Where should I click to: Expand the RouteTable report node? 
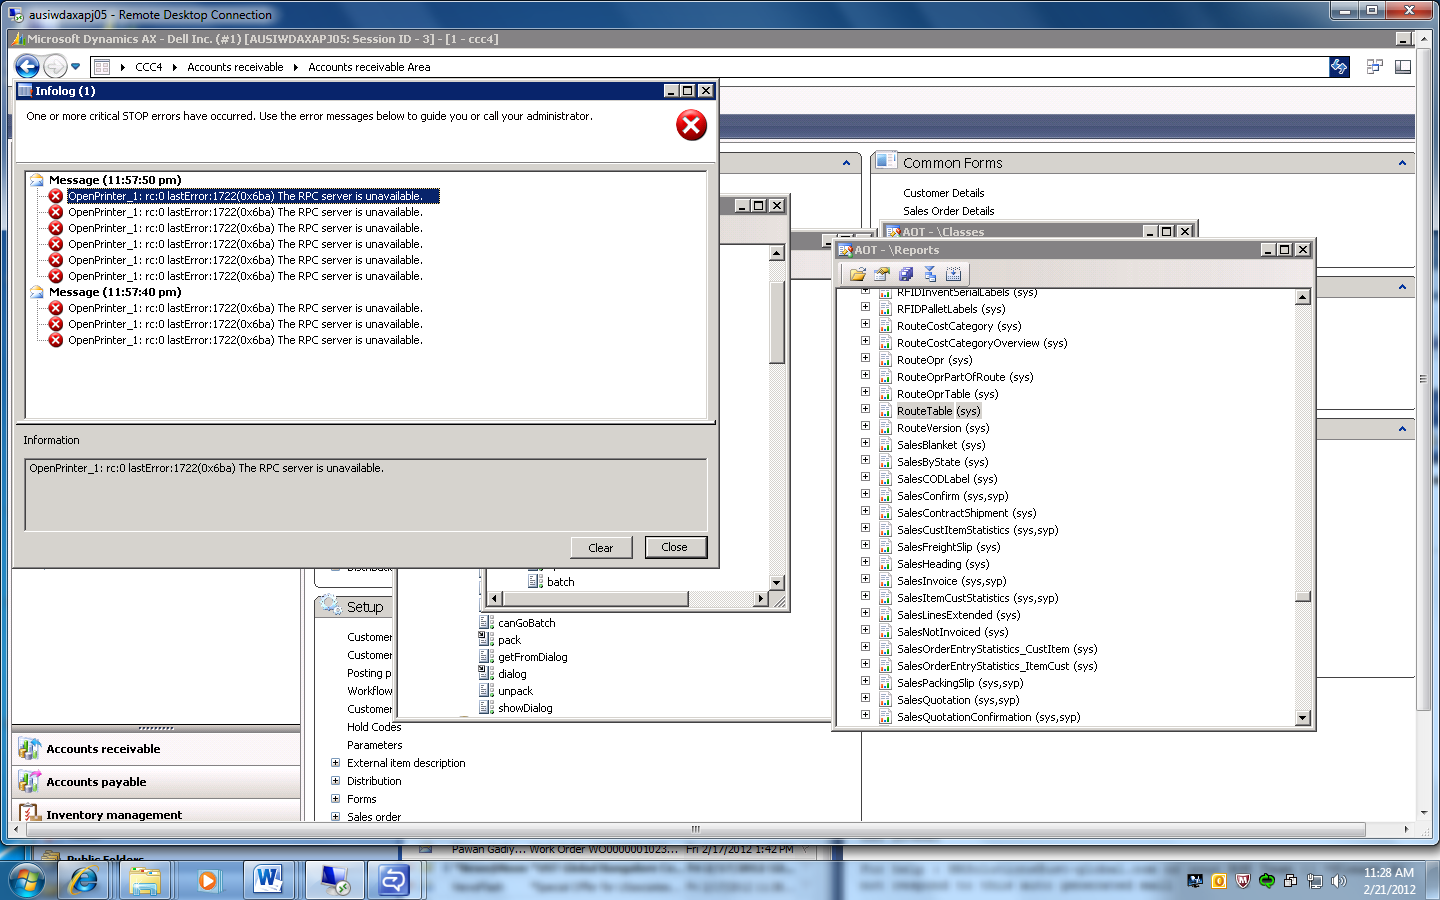866,409
